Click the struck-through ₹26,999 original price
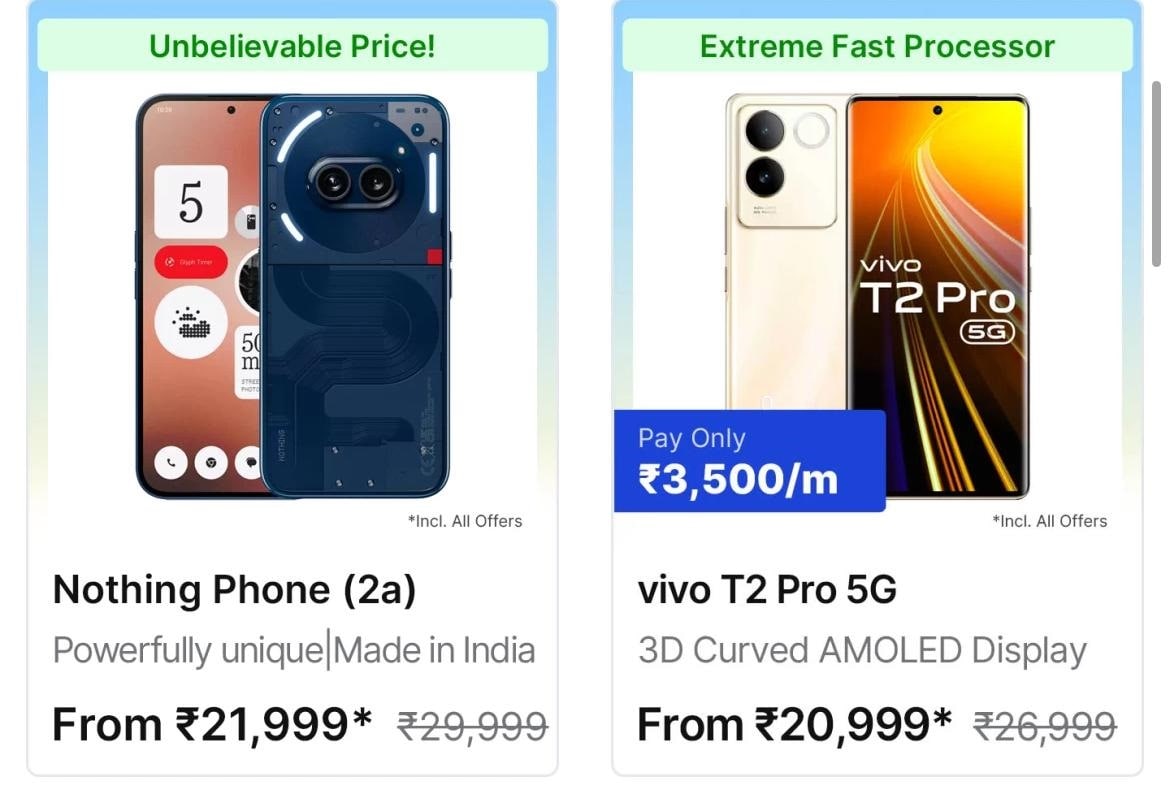The image size is (1170, 806). pyautogui.click(x=1045, y=726)
